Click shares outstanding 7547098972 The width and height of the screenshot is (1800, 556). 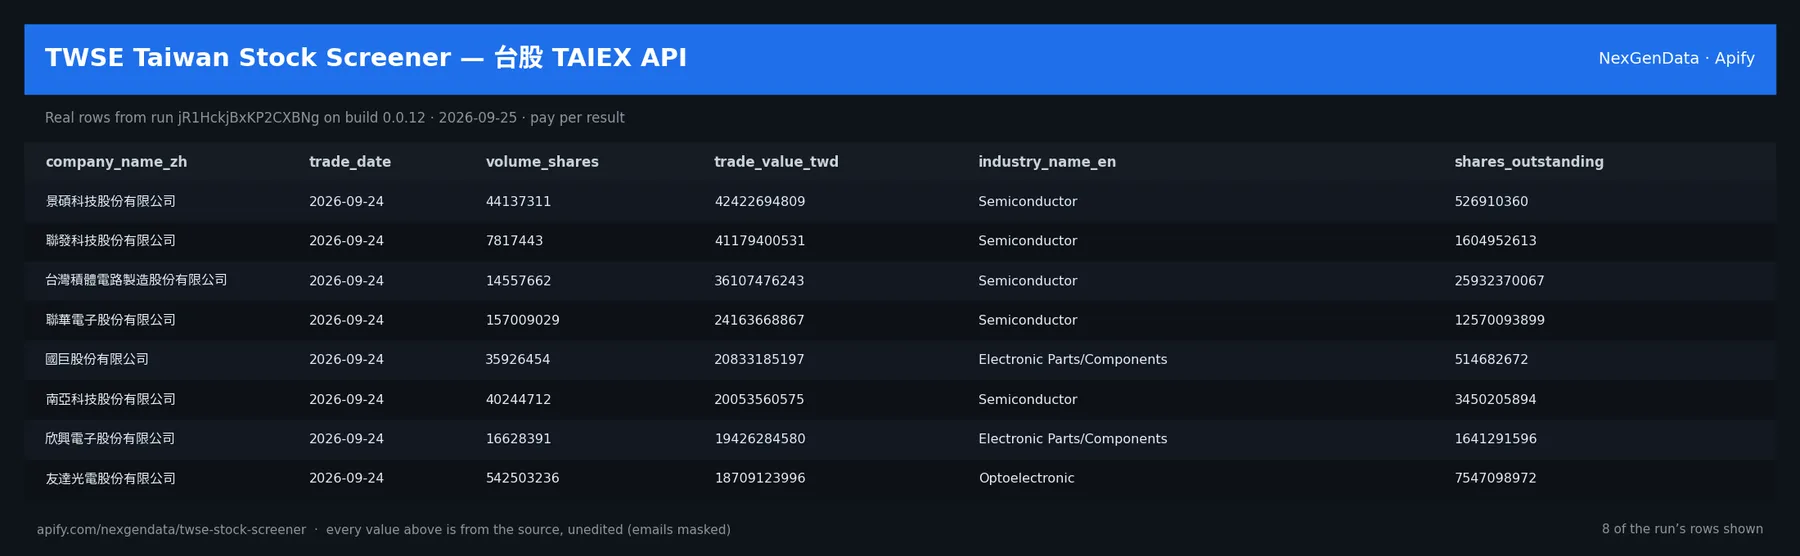pos(1495,478)
